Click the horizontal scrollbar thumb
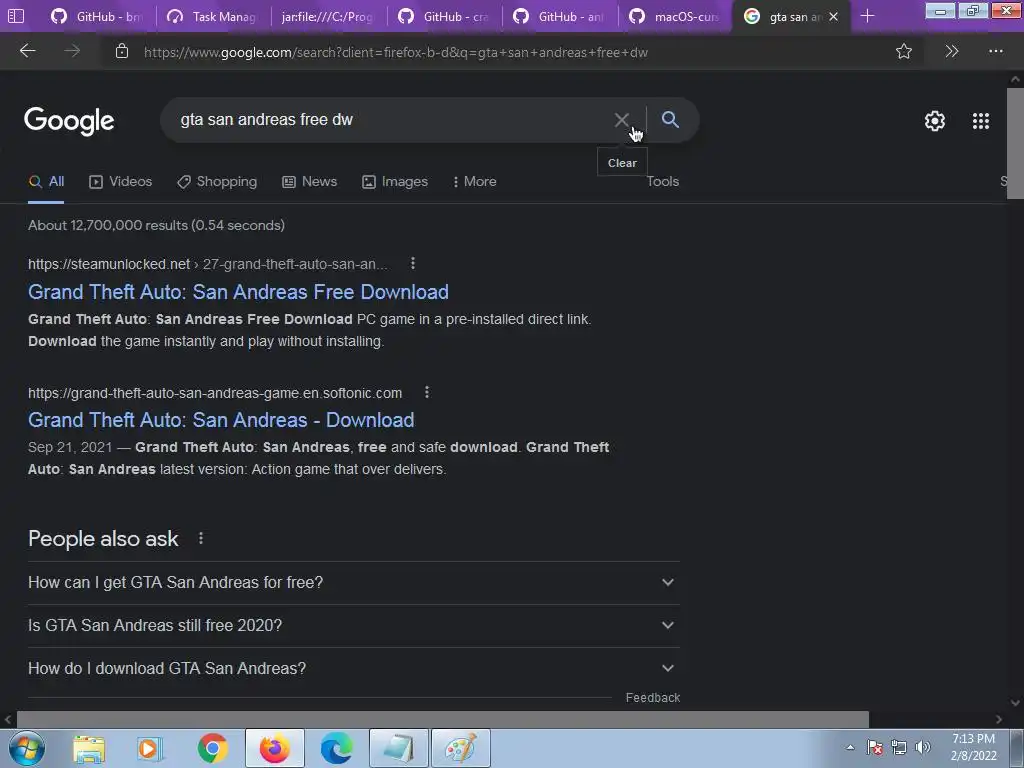The height and width of the screenshot is (768, 1024). coord(443,719)
